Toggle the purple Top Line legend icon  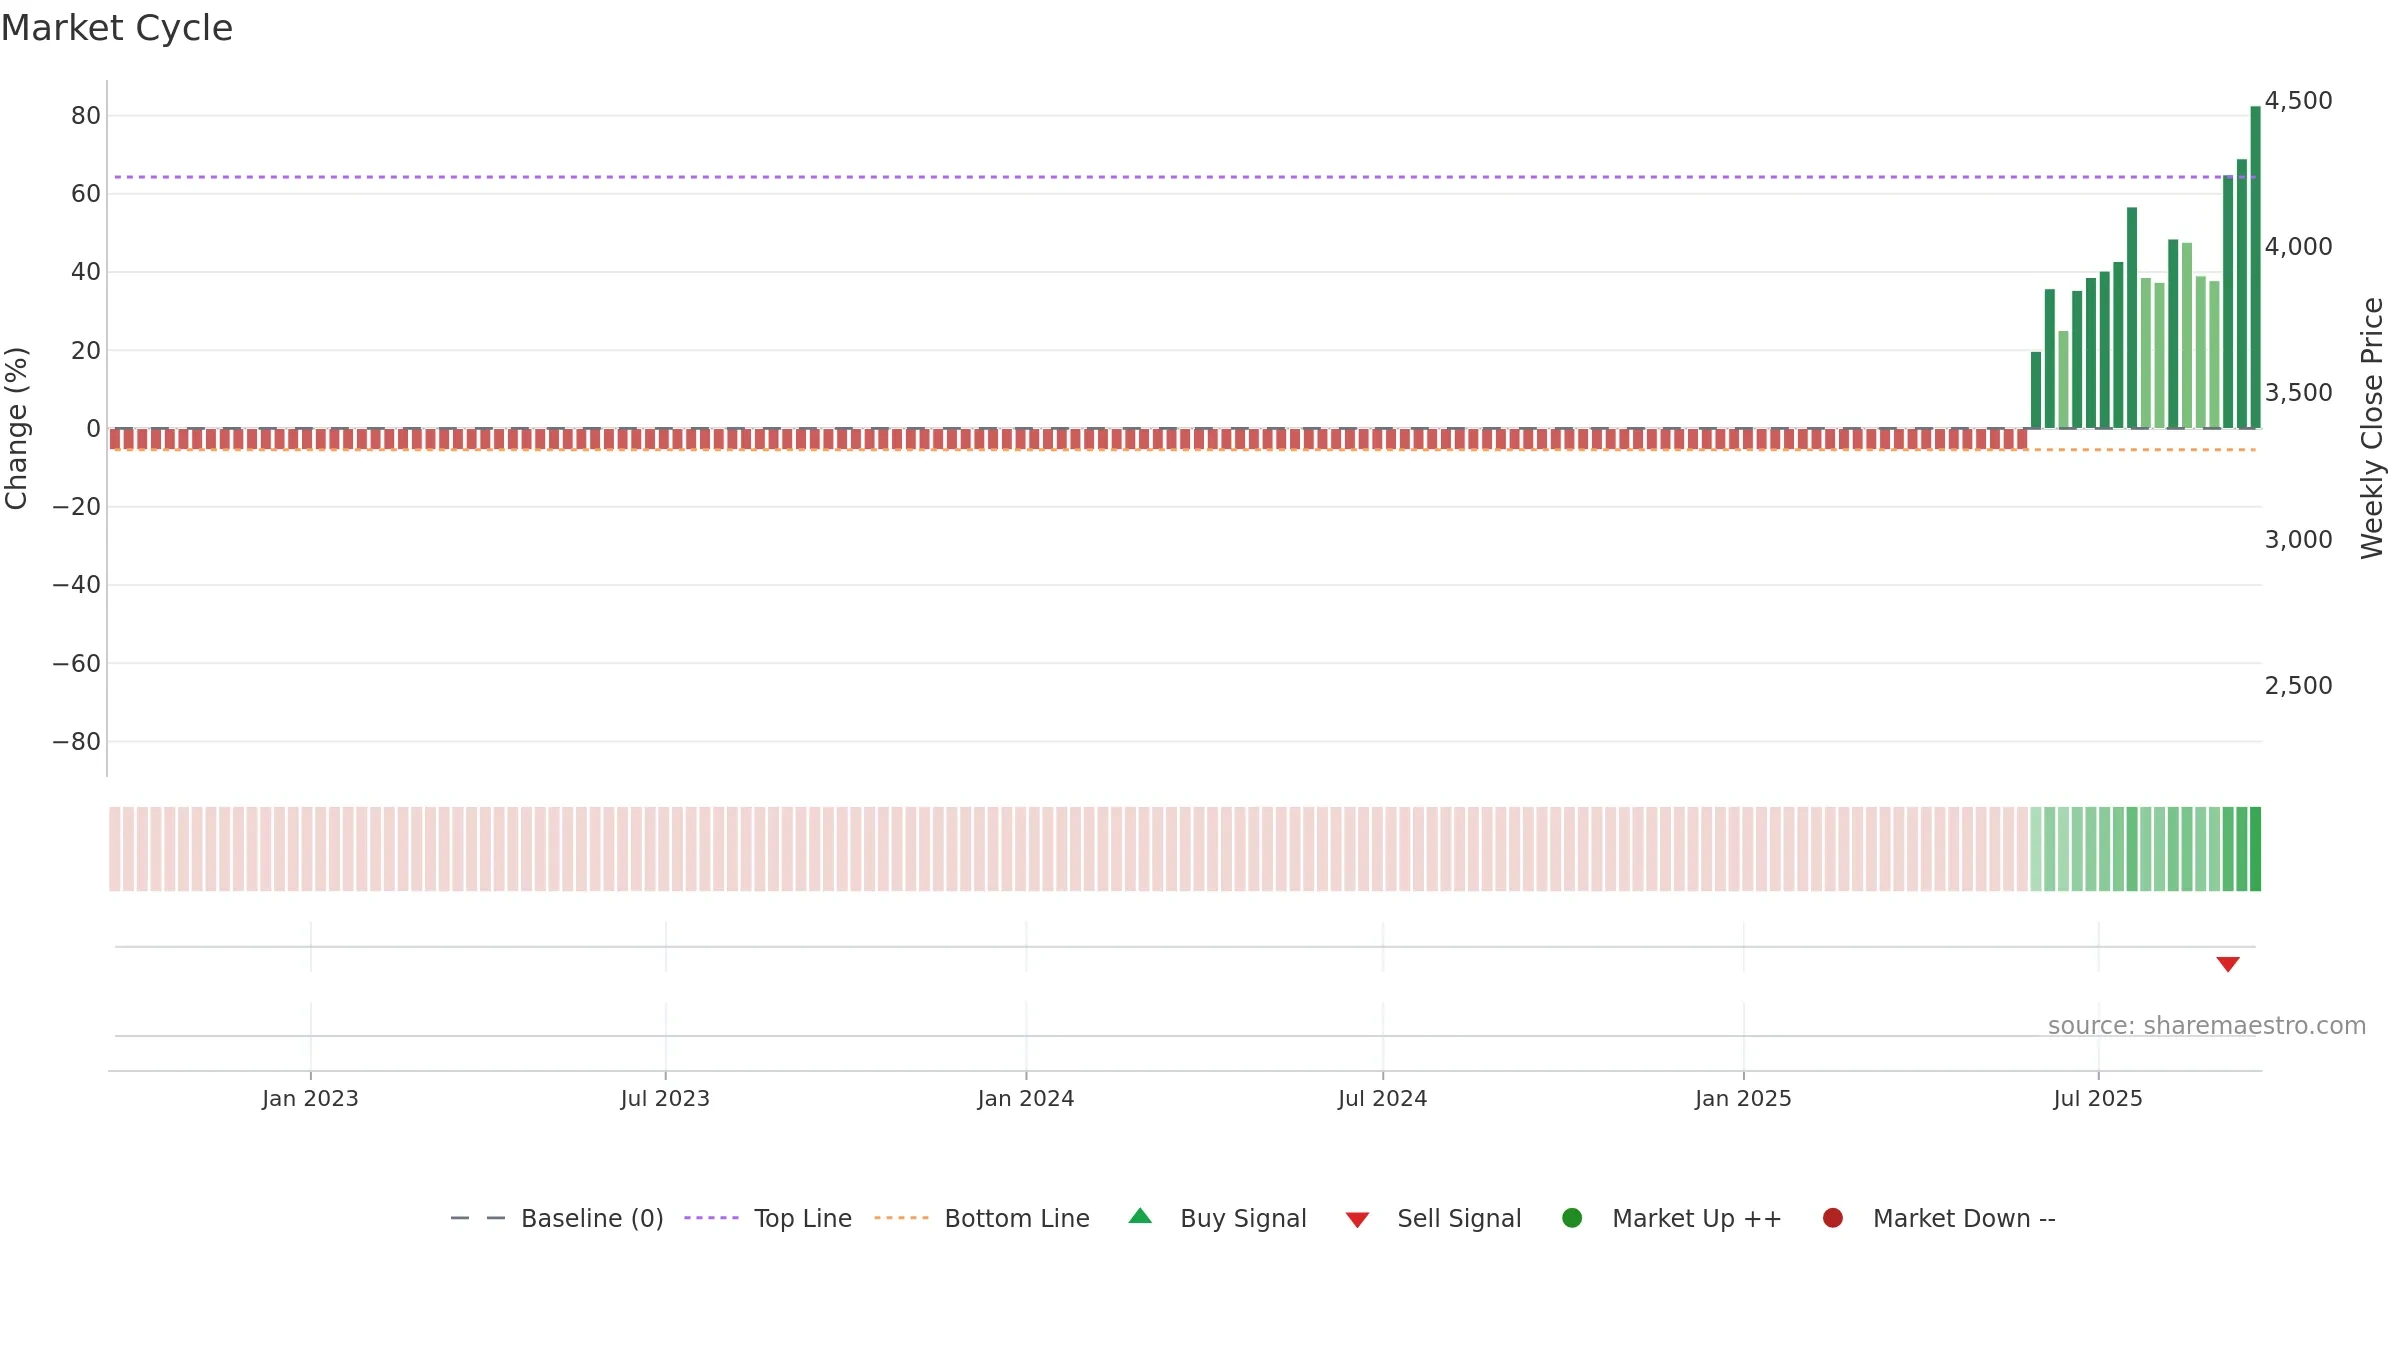tap(711, 1218)
